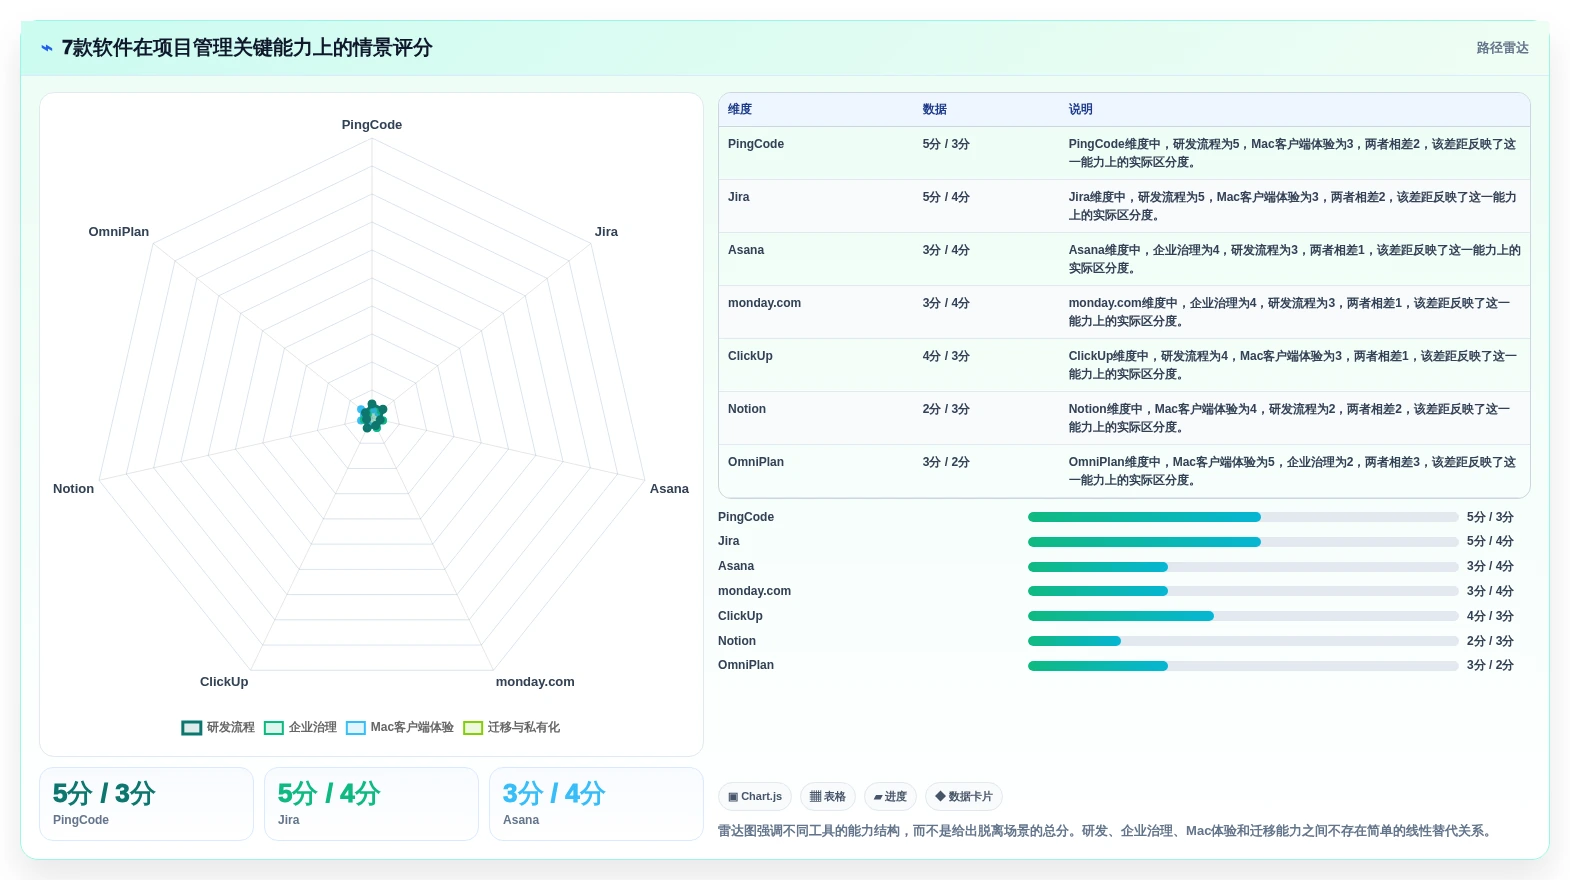Click the 数据卡片 tag chip
The image size is (1570, 880).
point(964,797)
